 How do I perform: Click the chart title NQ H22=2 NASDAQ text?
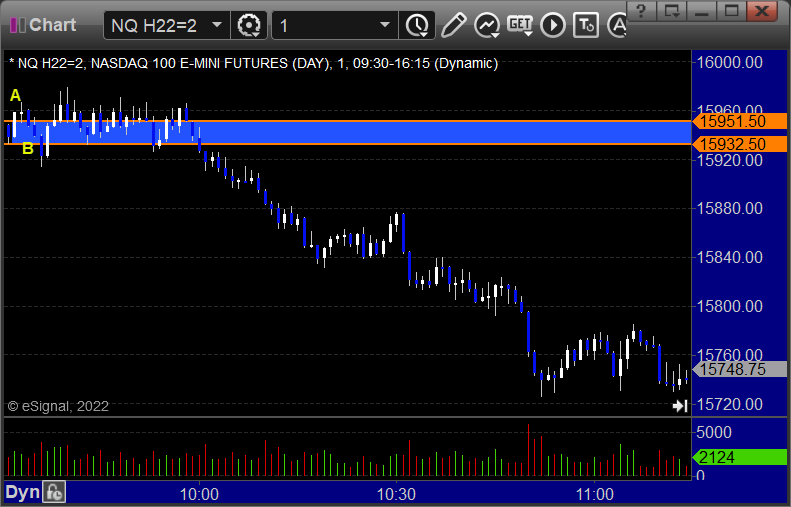point(254,64)
